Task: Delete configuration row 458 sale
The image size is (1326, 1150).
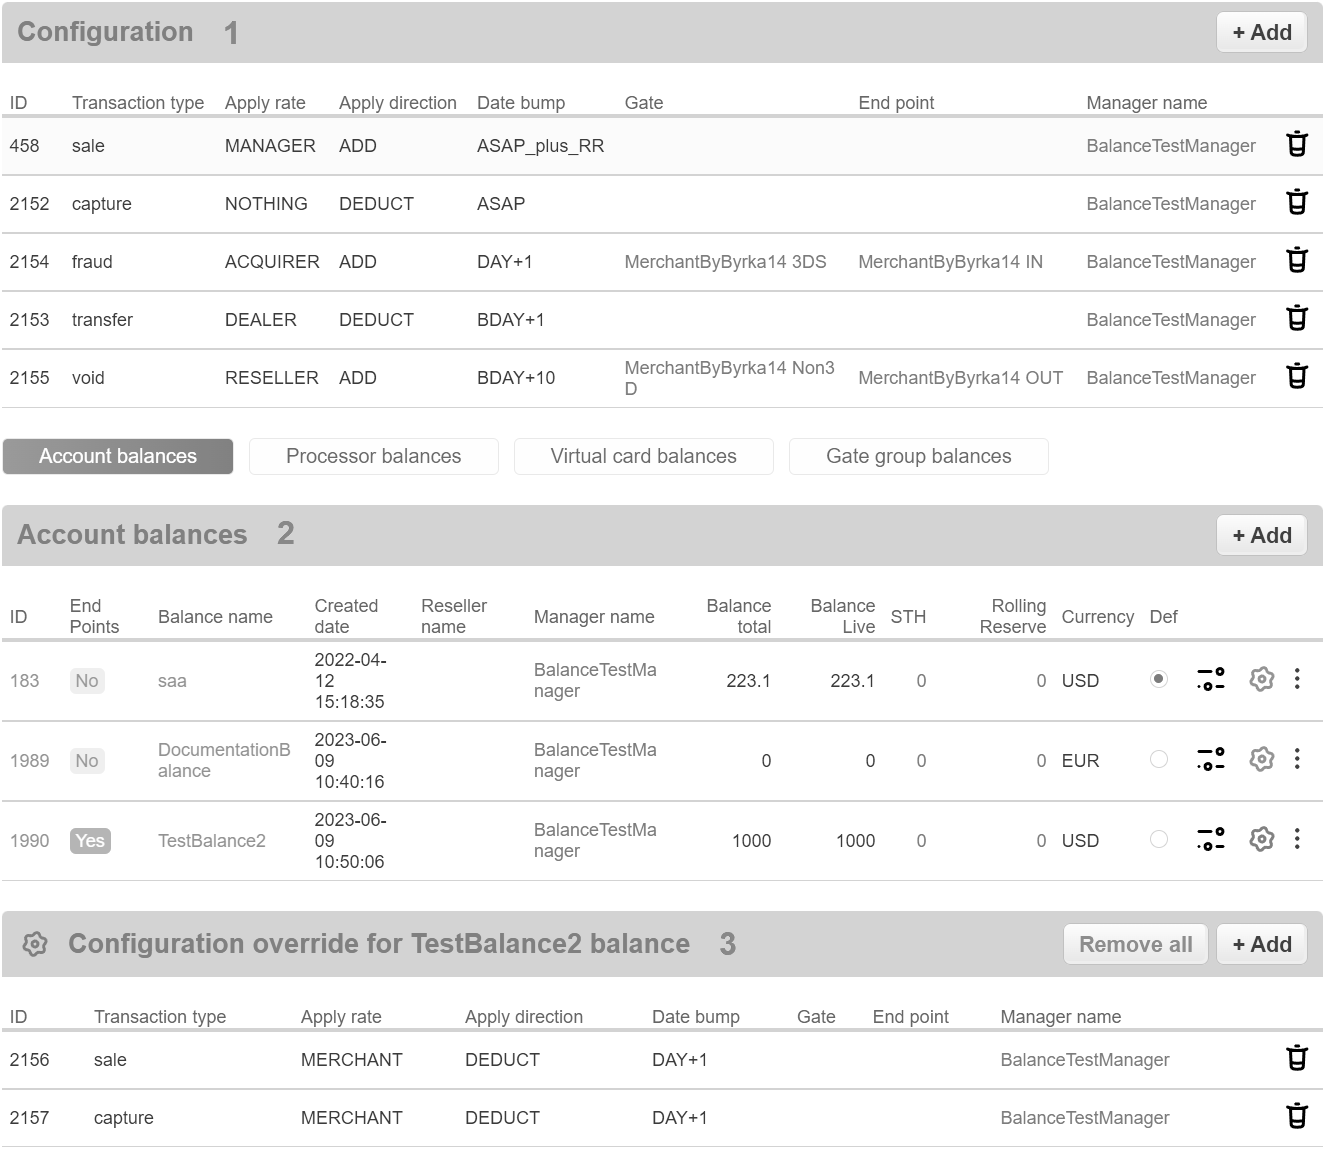Action: point(1296,145)
